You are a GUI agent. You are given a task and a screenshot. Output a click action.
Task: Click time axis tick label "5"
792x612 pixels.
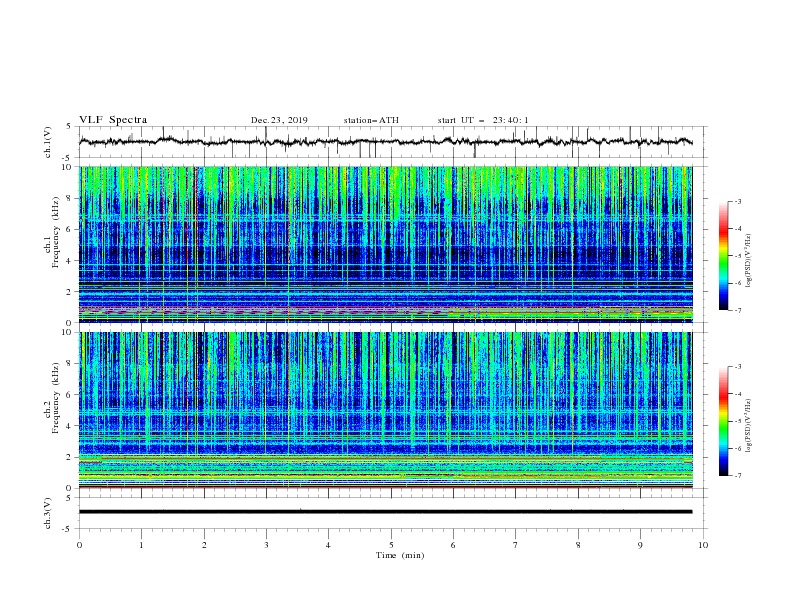[x=391, y=545]
